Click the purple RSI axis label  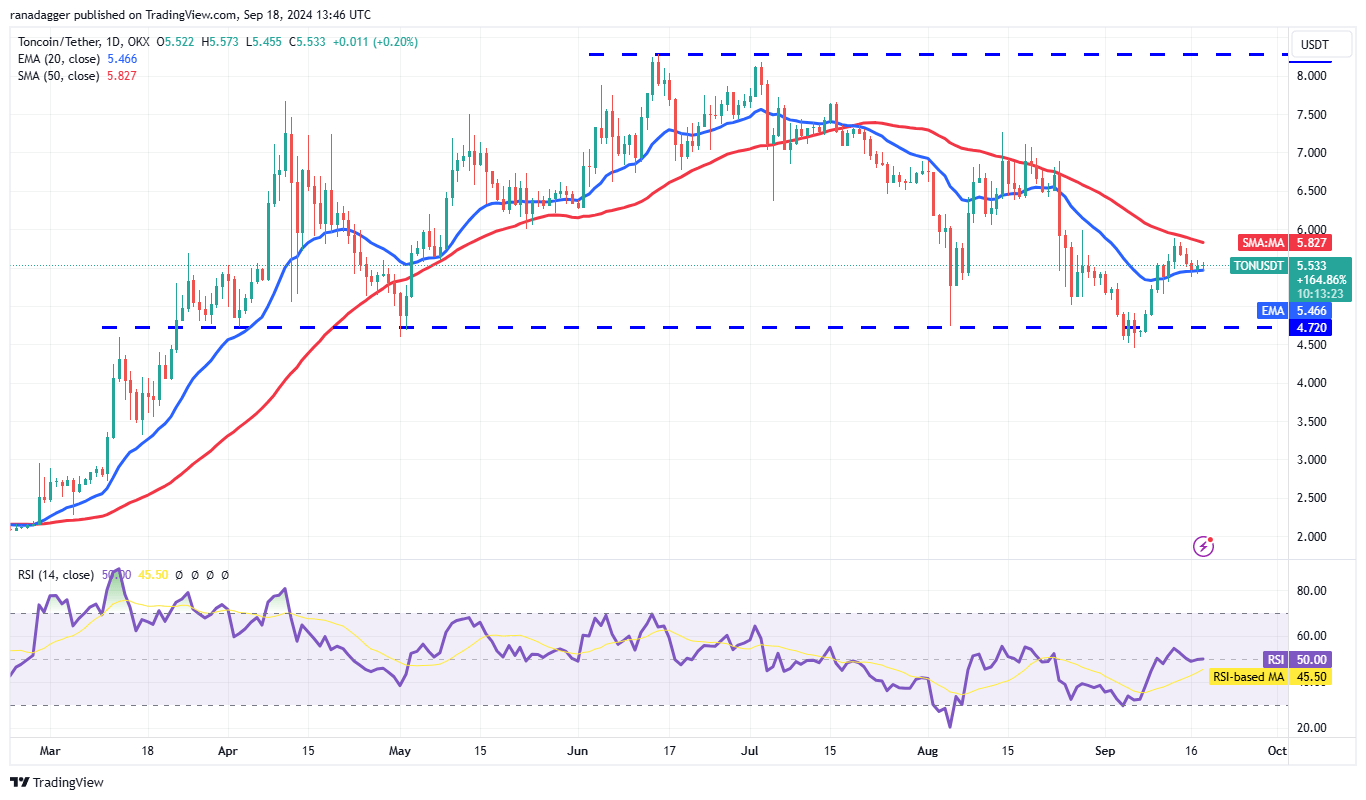point(1275,659)
